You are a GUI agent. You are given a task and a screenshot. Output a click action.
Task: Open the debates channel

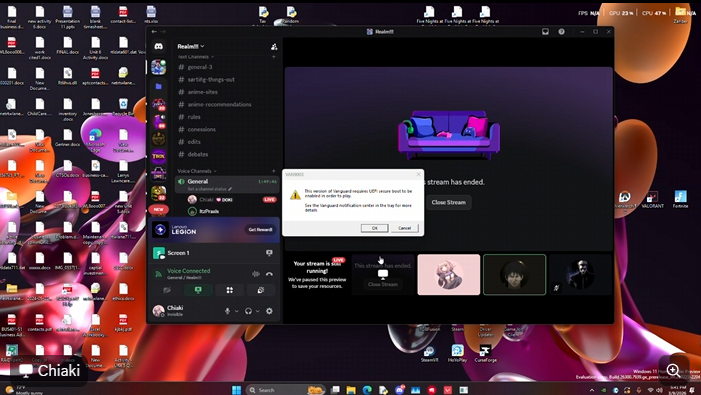(x=227, y=154)
